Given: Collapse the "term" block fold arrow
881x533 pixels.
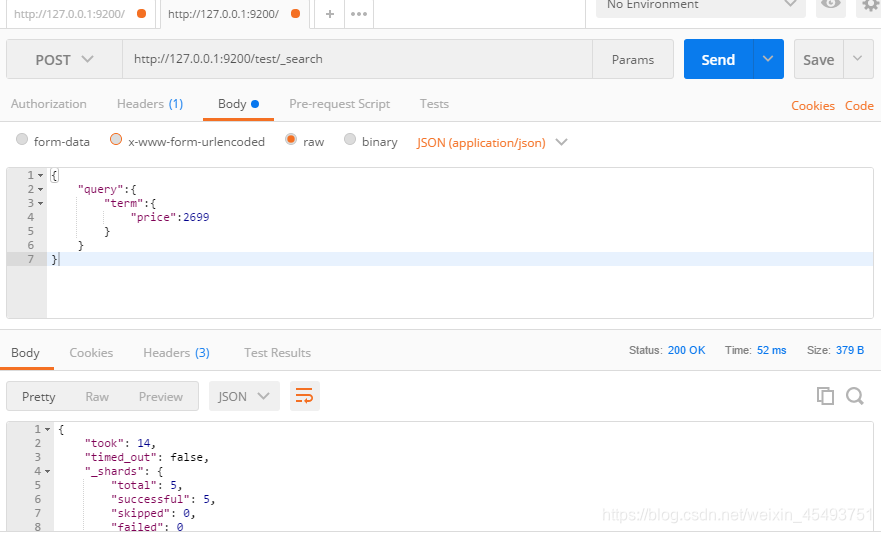Looking at the screenshot, I should click(x=40, y=203).
